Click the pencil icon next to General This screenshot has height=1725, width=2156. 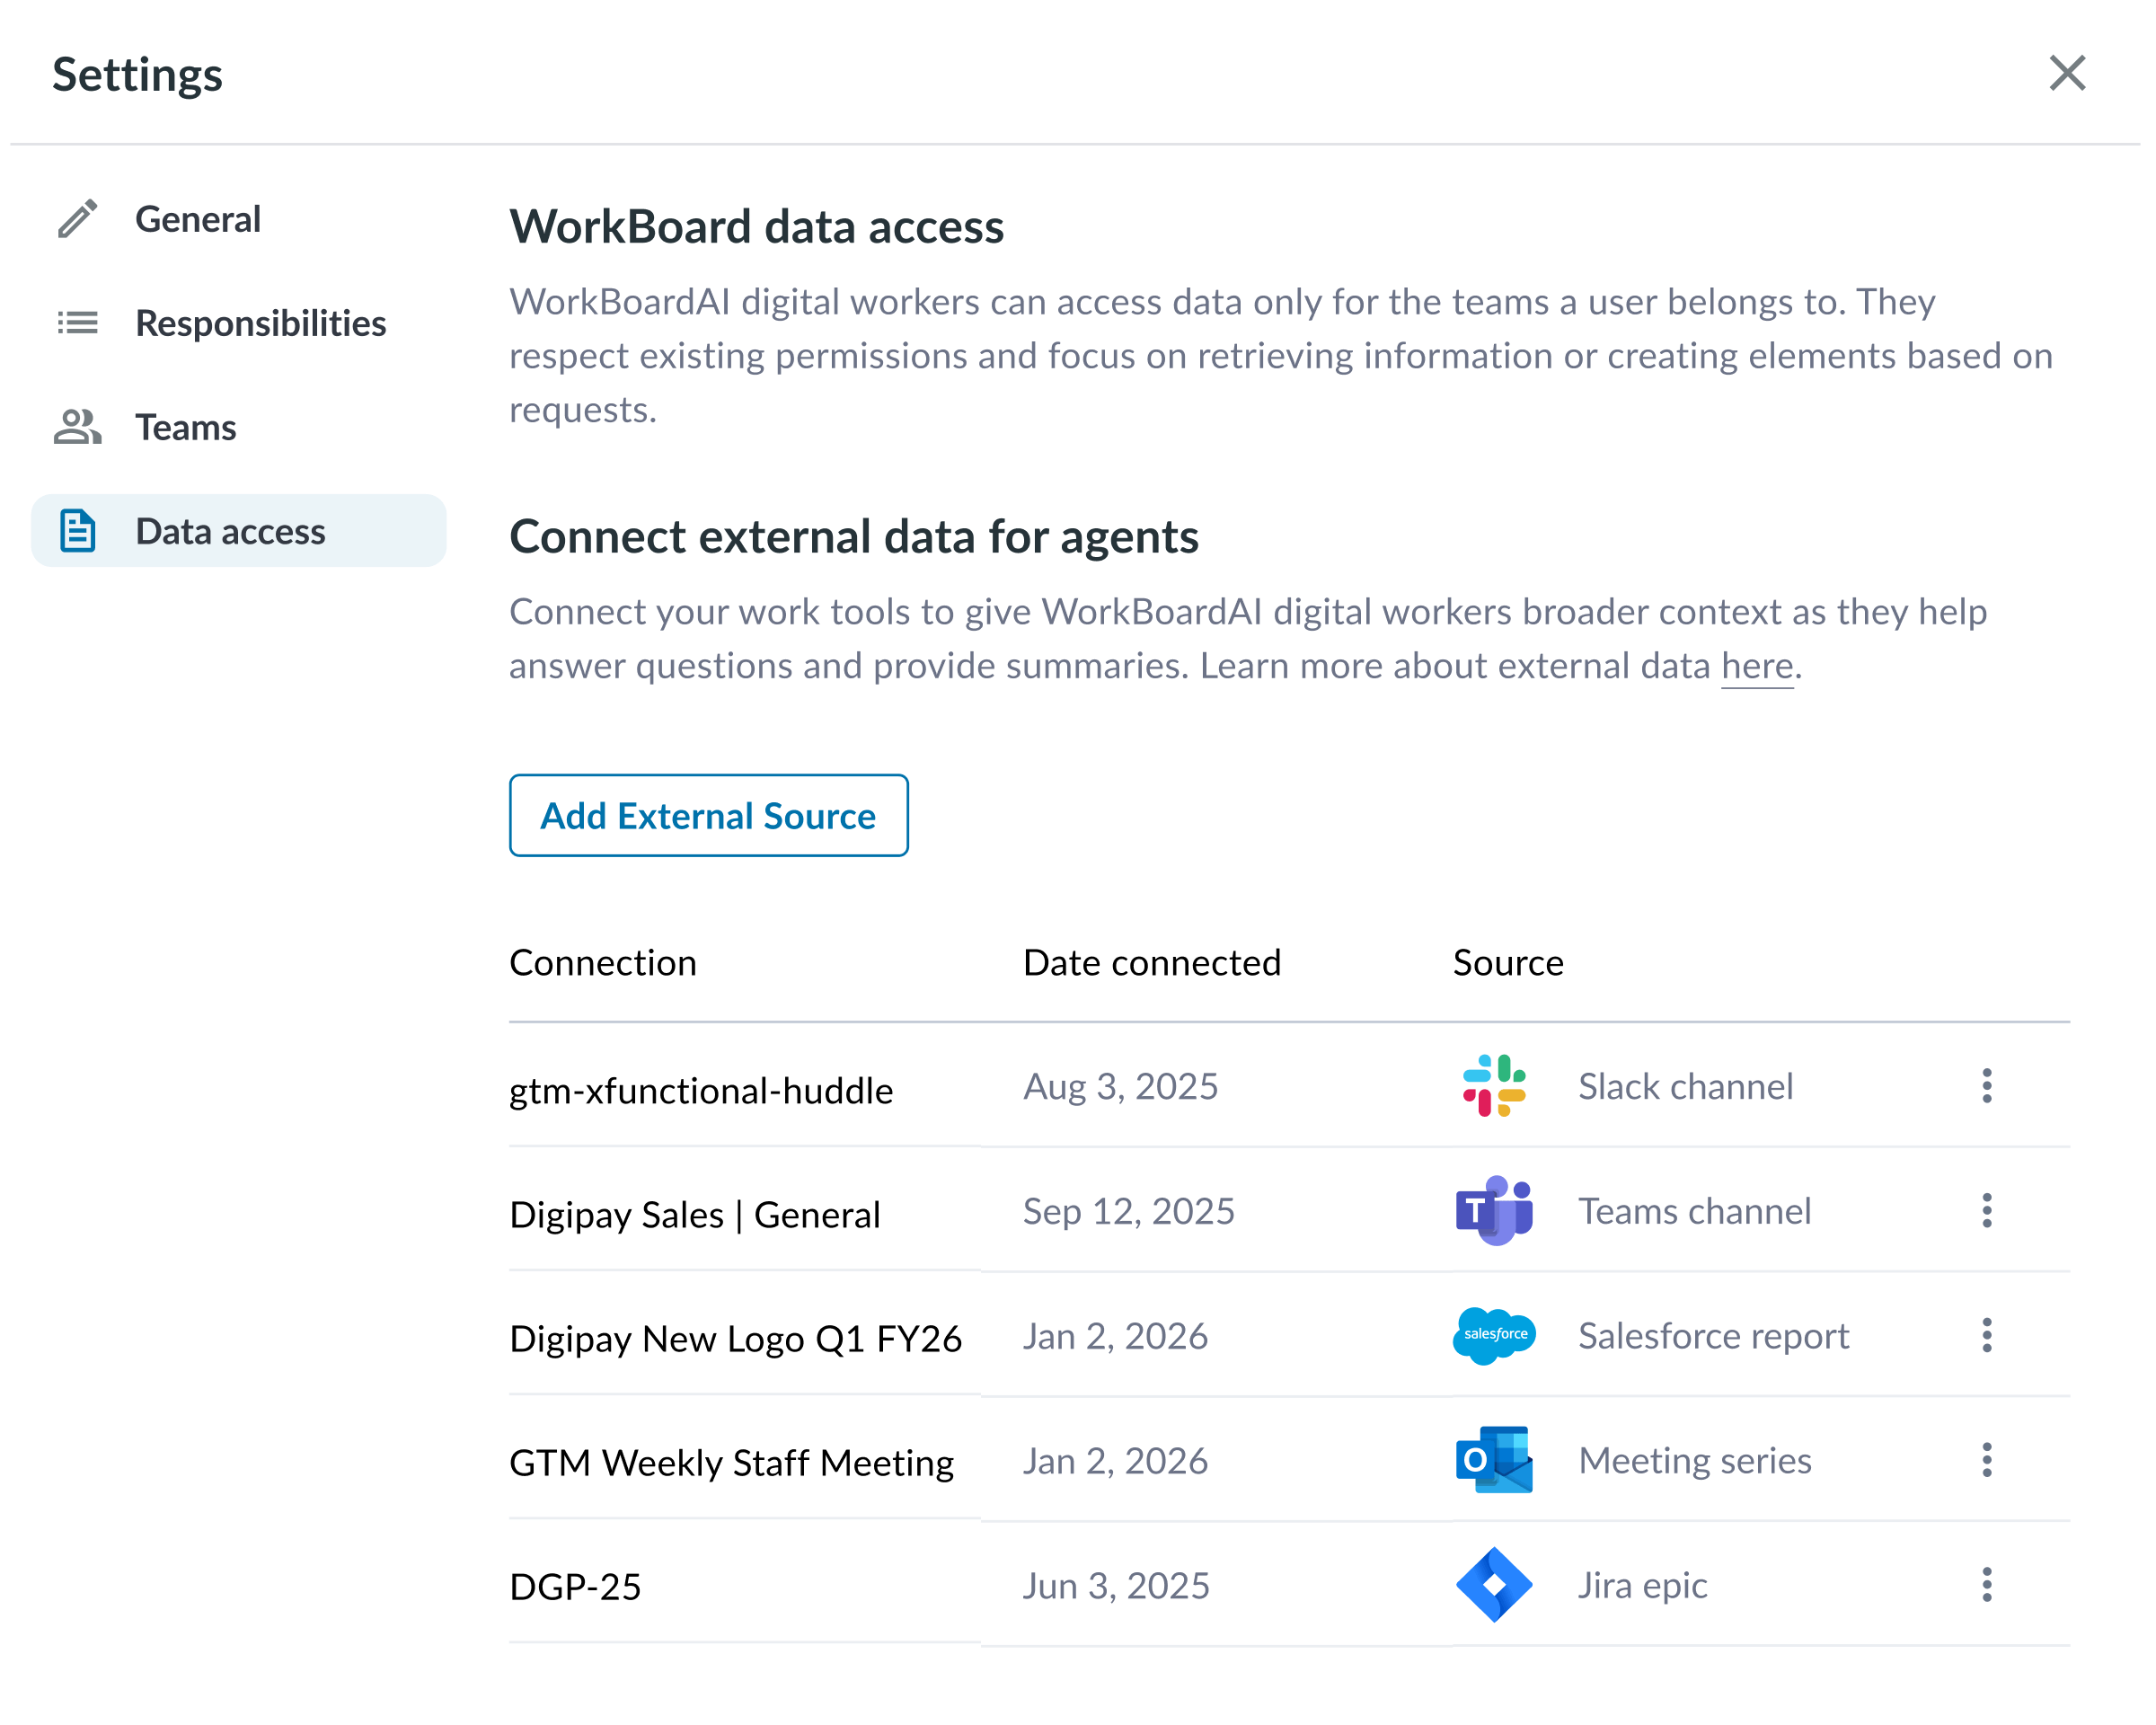tap(76, 218)
